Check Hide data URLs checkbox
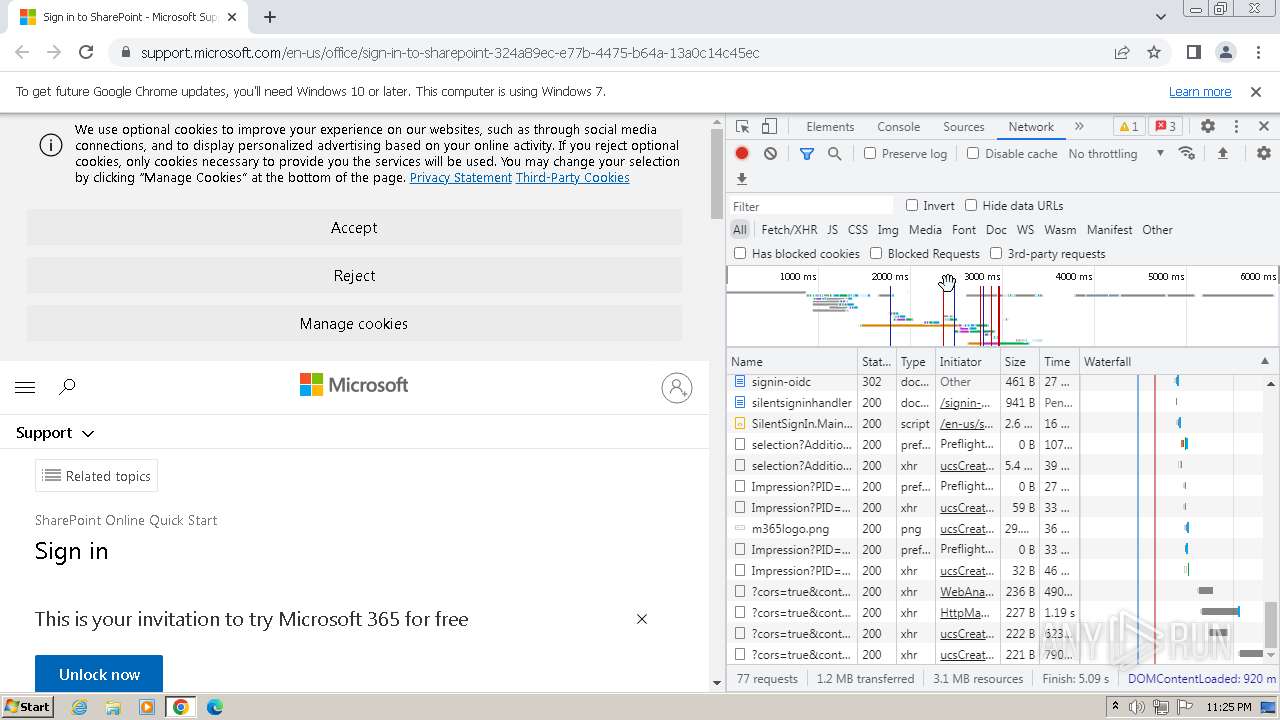This screenshot has width=1280, height=720. [x=971, y=205]
